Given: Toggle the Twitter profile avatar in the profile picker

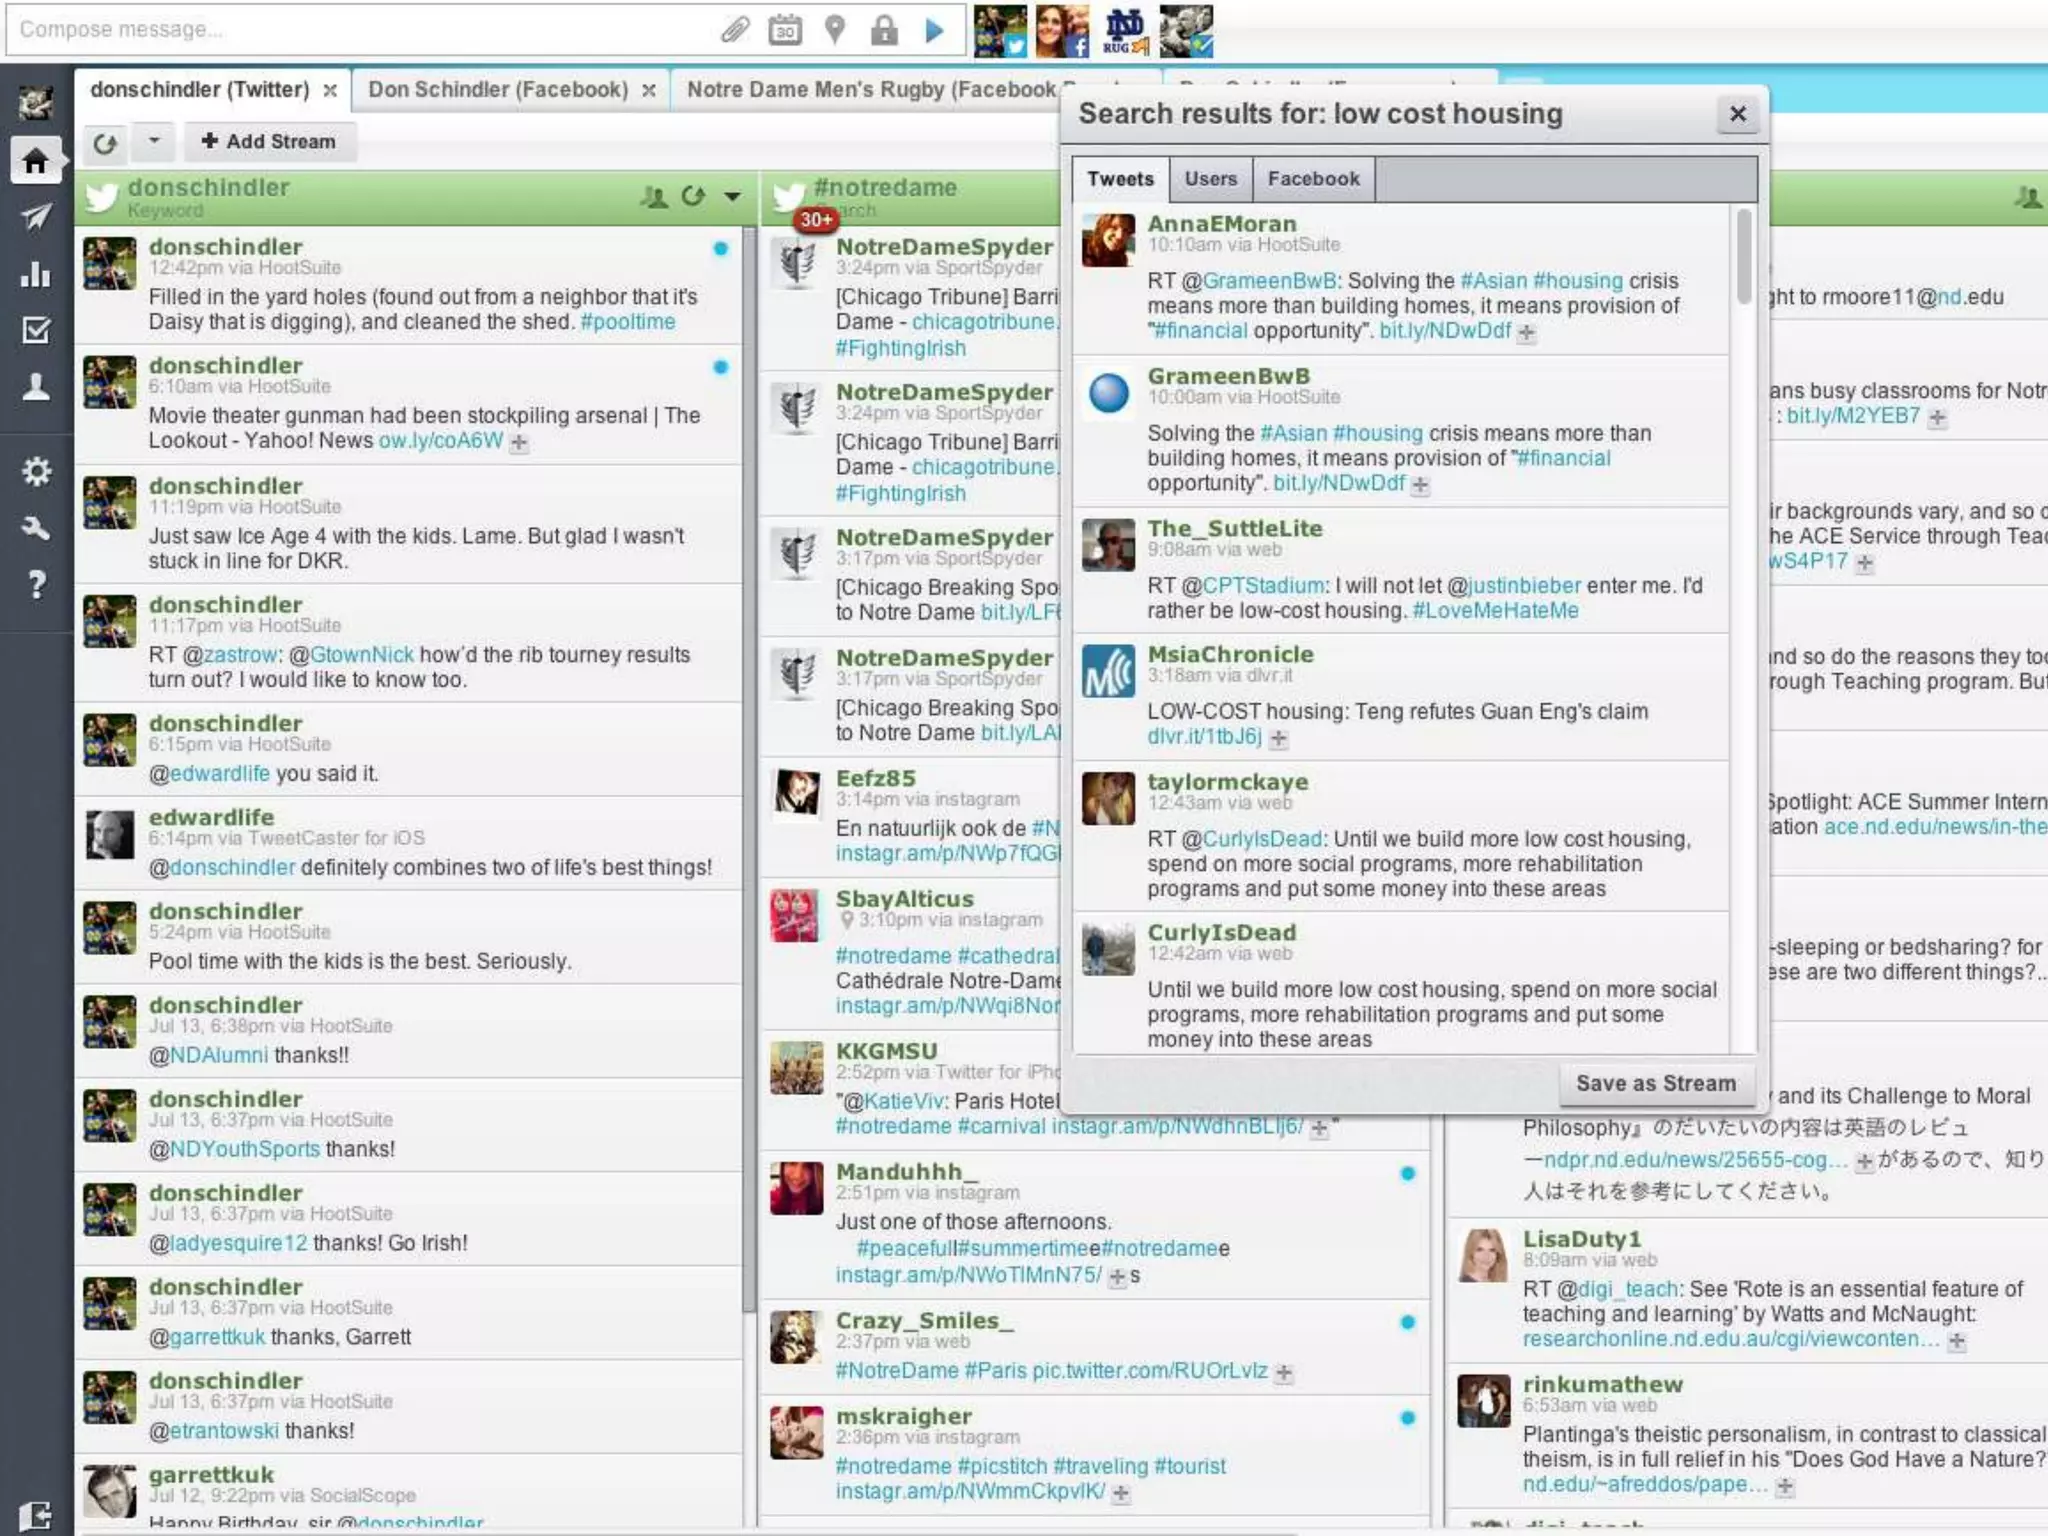Looking at the screenshot, I should (x=1000, y=30).
